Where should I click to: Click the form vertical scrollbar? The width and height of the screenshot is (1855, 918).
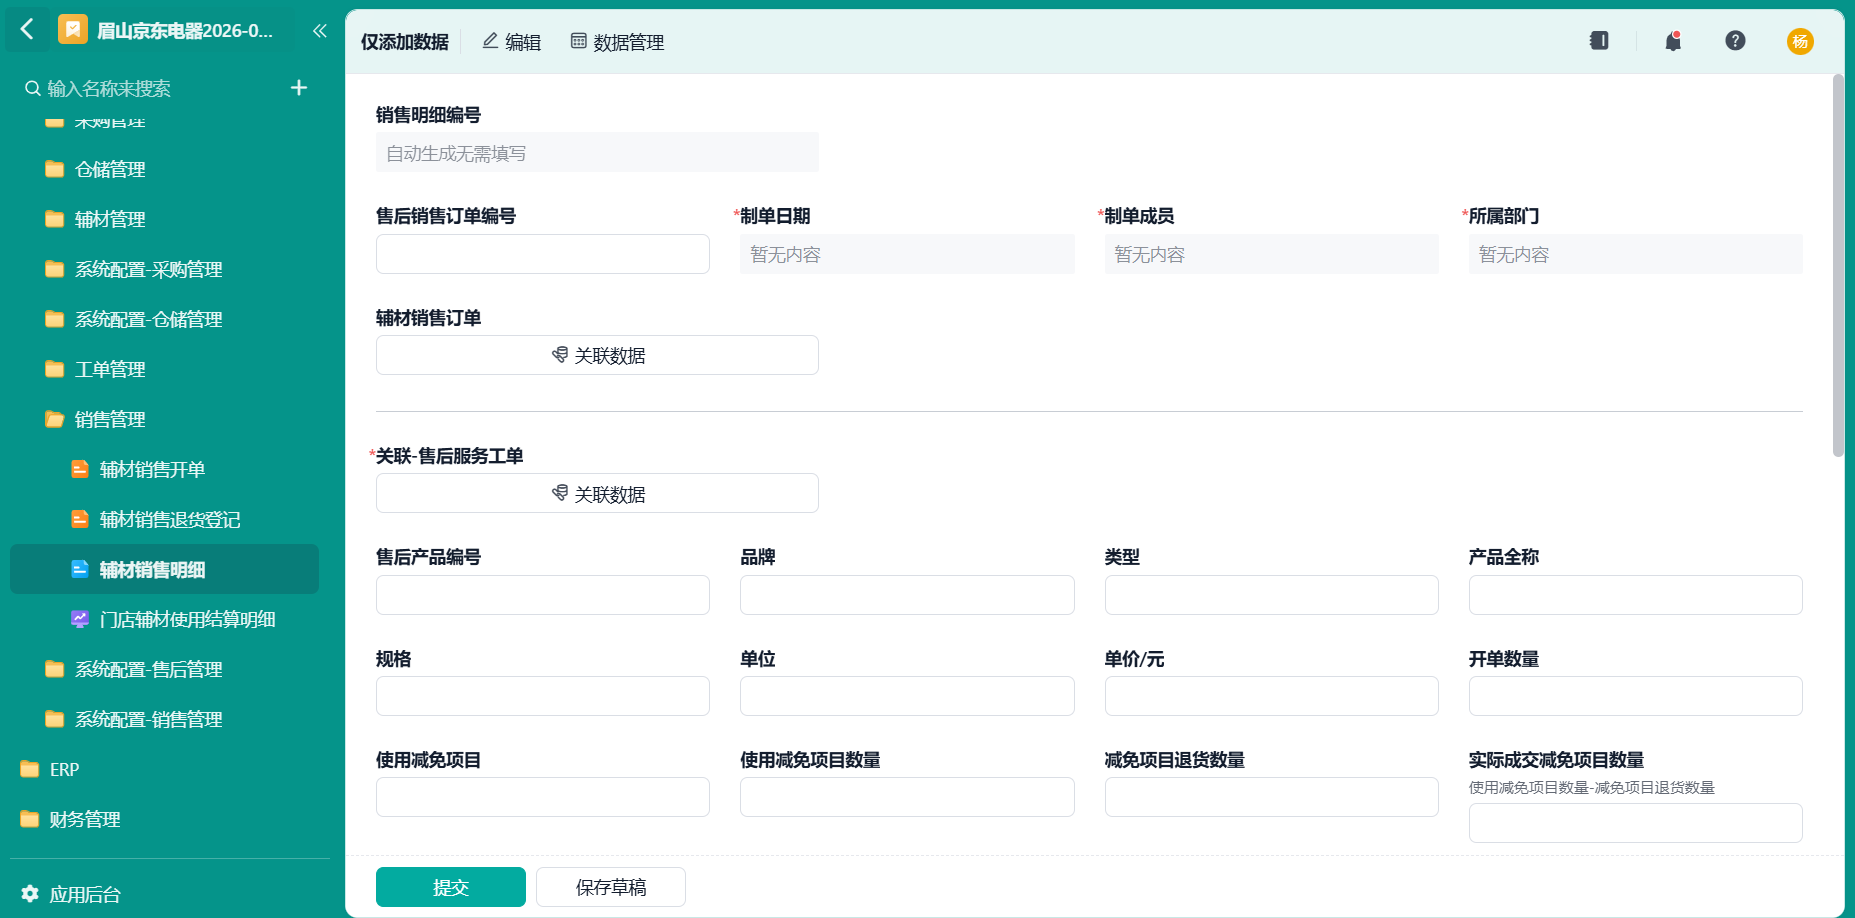pos(1838,265)
